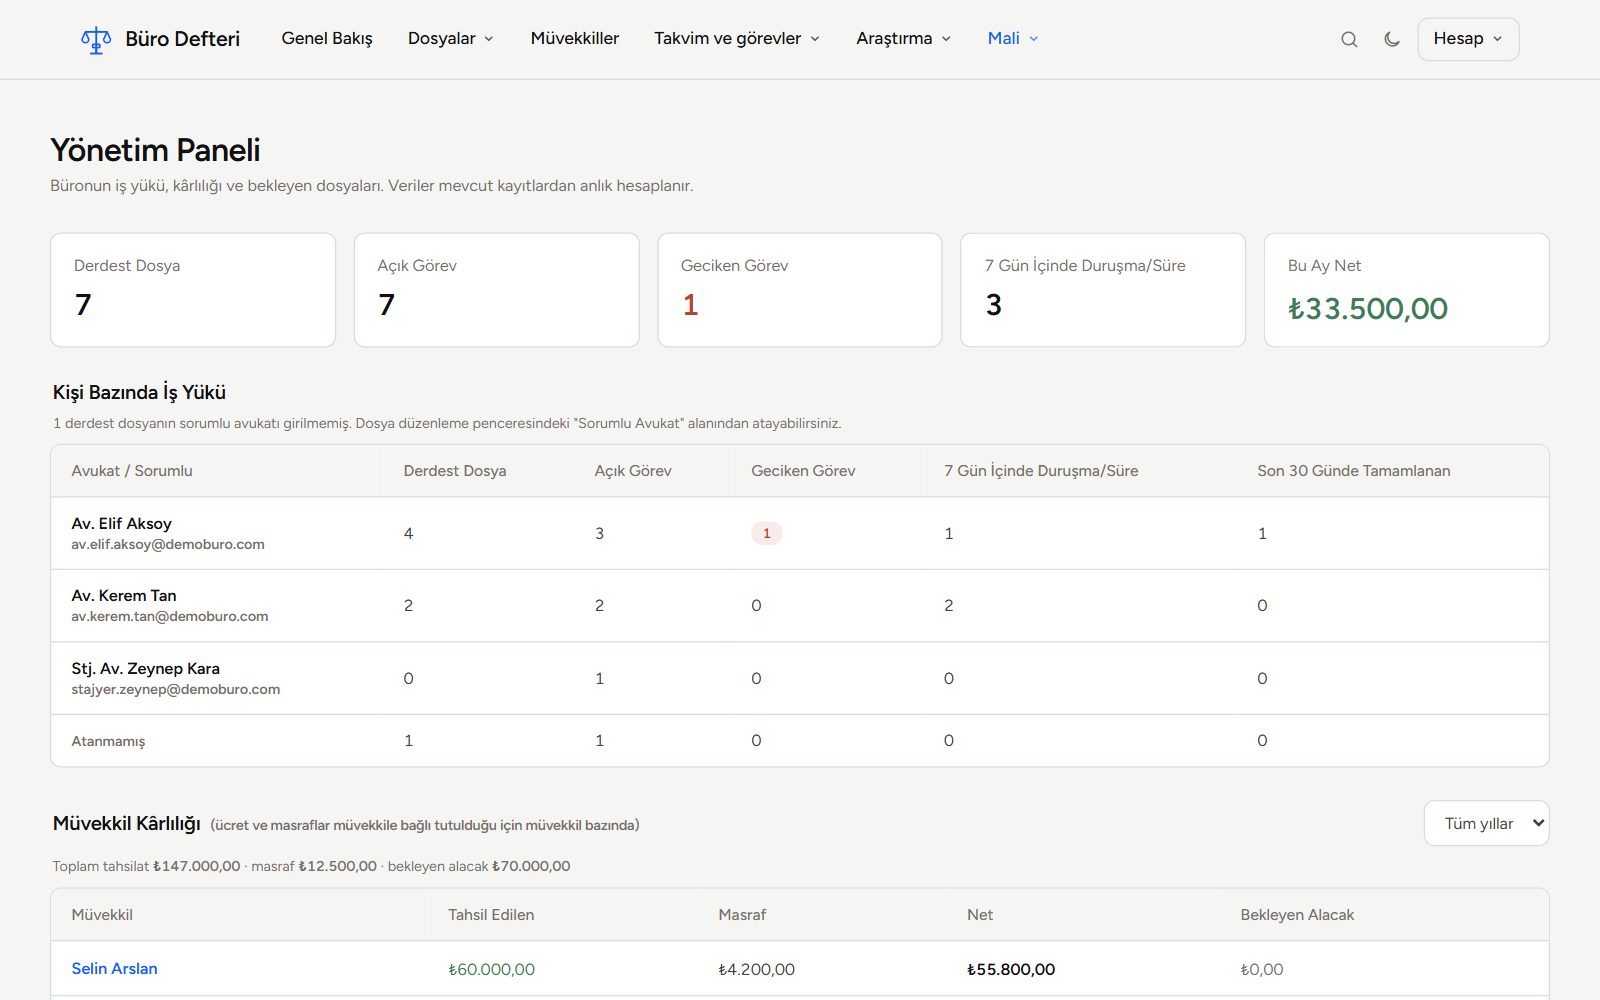
Task: Click the Geciken Görev summary card
Action: point(799,290)
